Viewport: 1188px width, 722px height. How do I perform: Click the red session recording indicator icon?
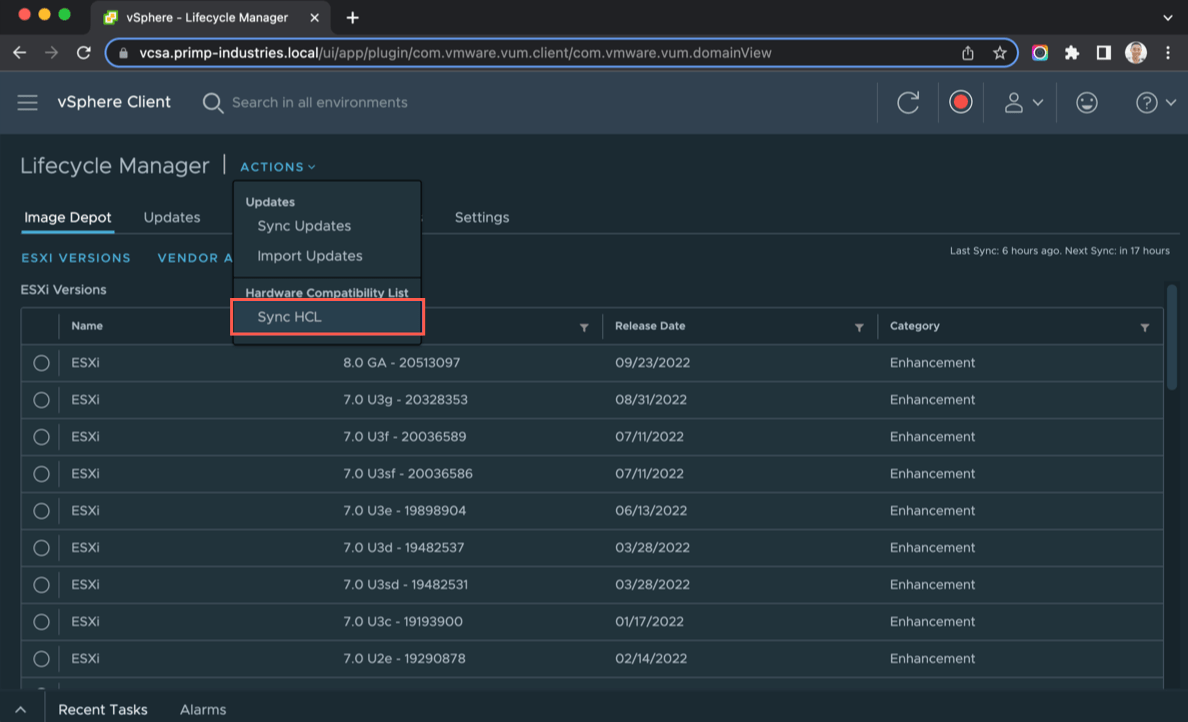[960, 101]
